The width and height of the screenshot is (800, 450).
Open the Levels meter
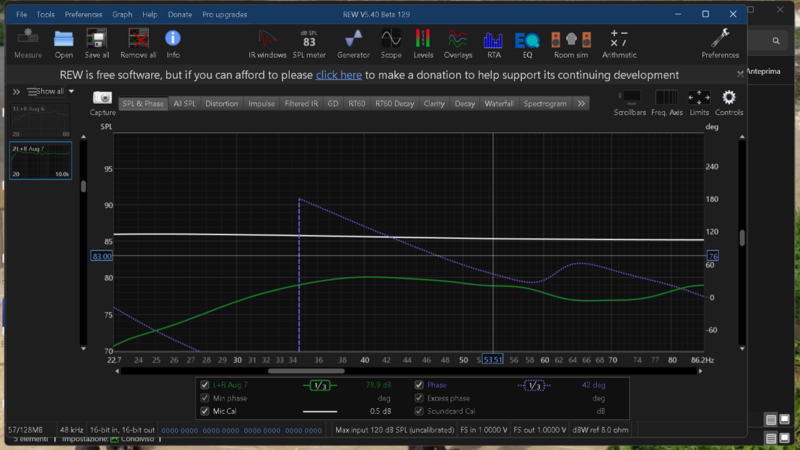click(x=423, y=43)
